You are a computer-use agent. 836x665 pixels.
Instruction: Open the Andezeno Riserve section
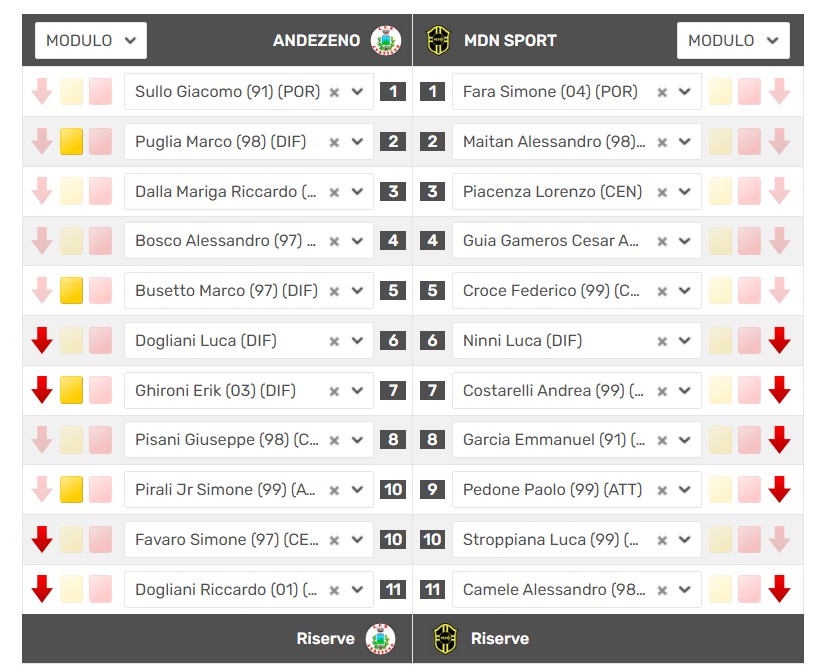(325, 639)
